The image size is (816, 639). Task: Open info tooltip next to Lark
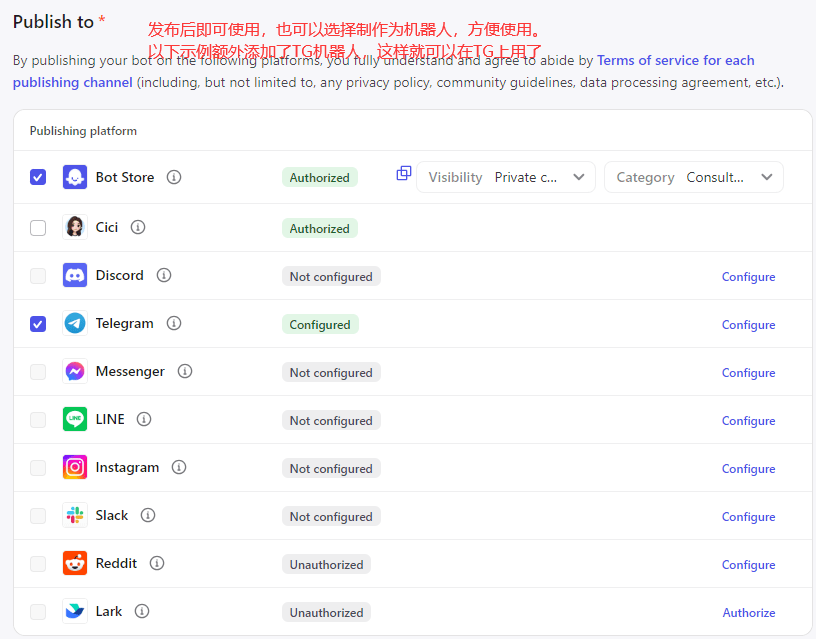[142, 611]
